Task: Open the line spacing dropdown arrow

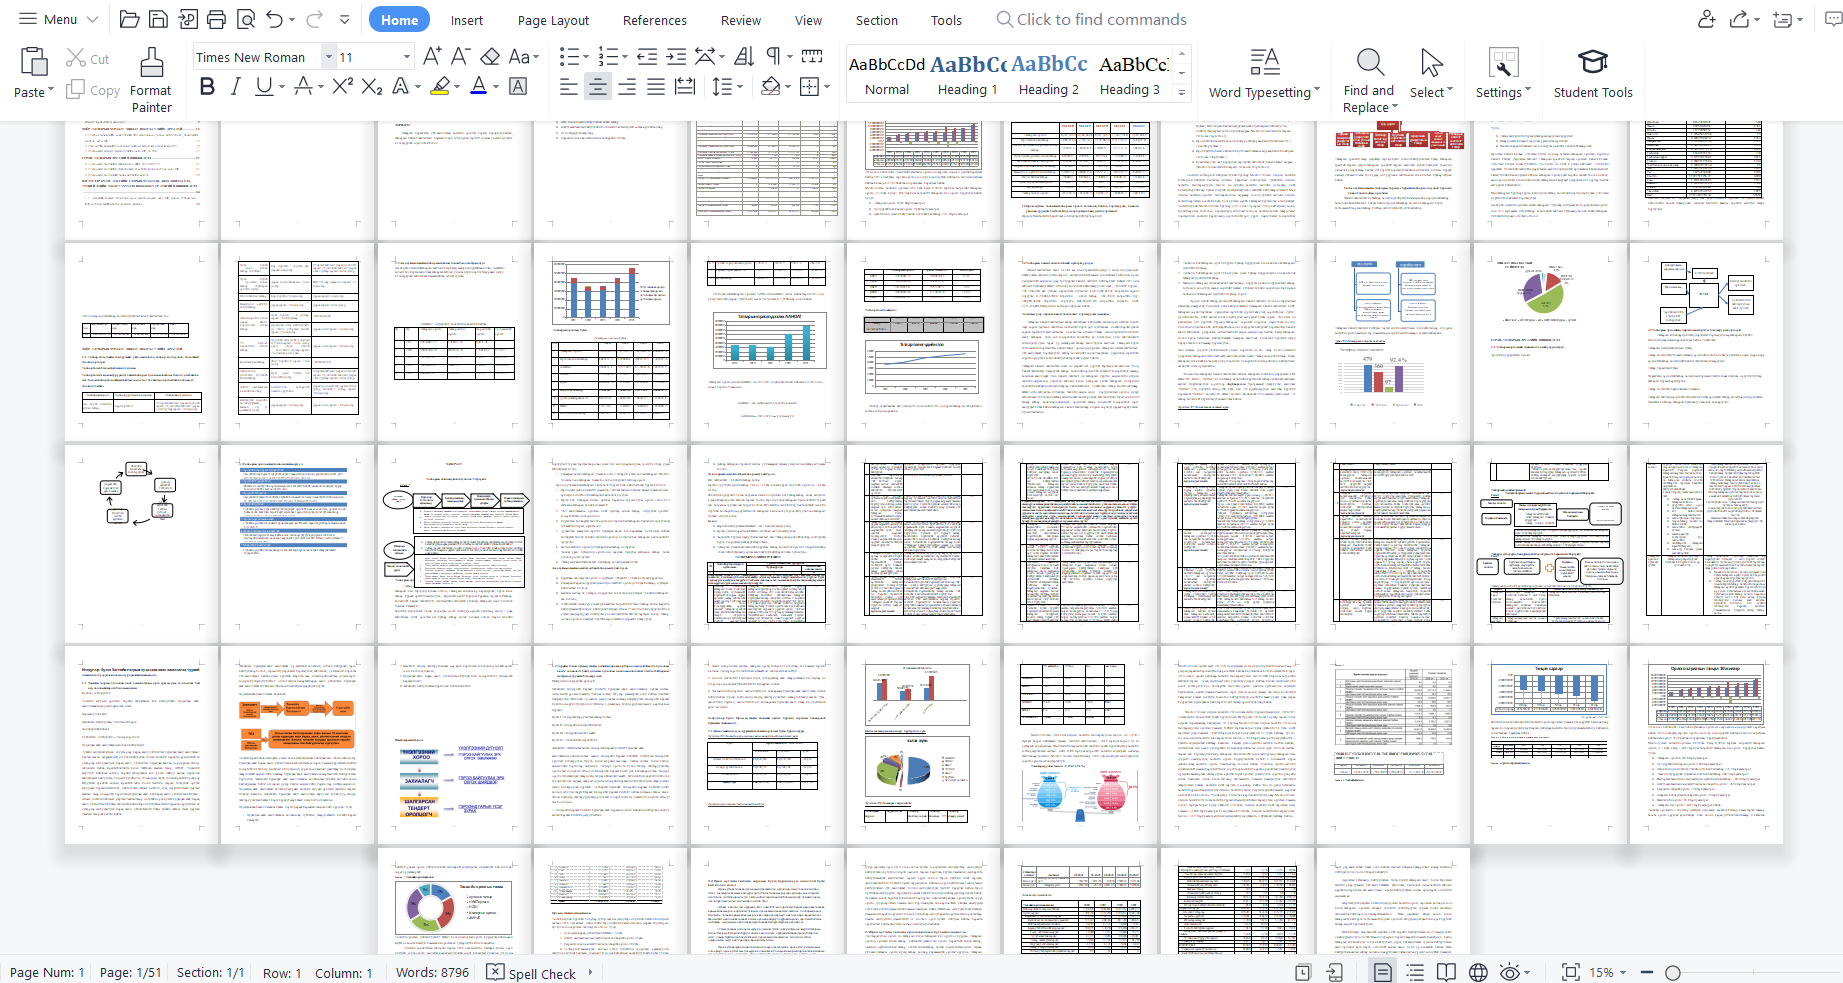Action: (740, 87)
